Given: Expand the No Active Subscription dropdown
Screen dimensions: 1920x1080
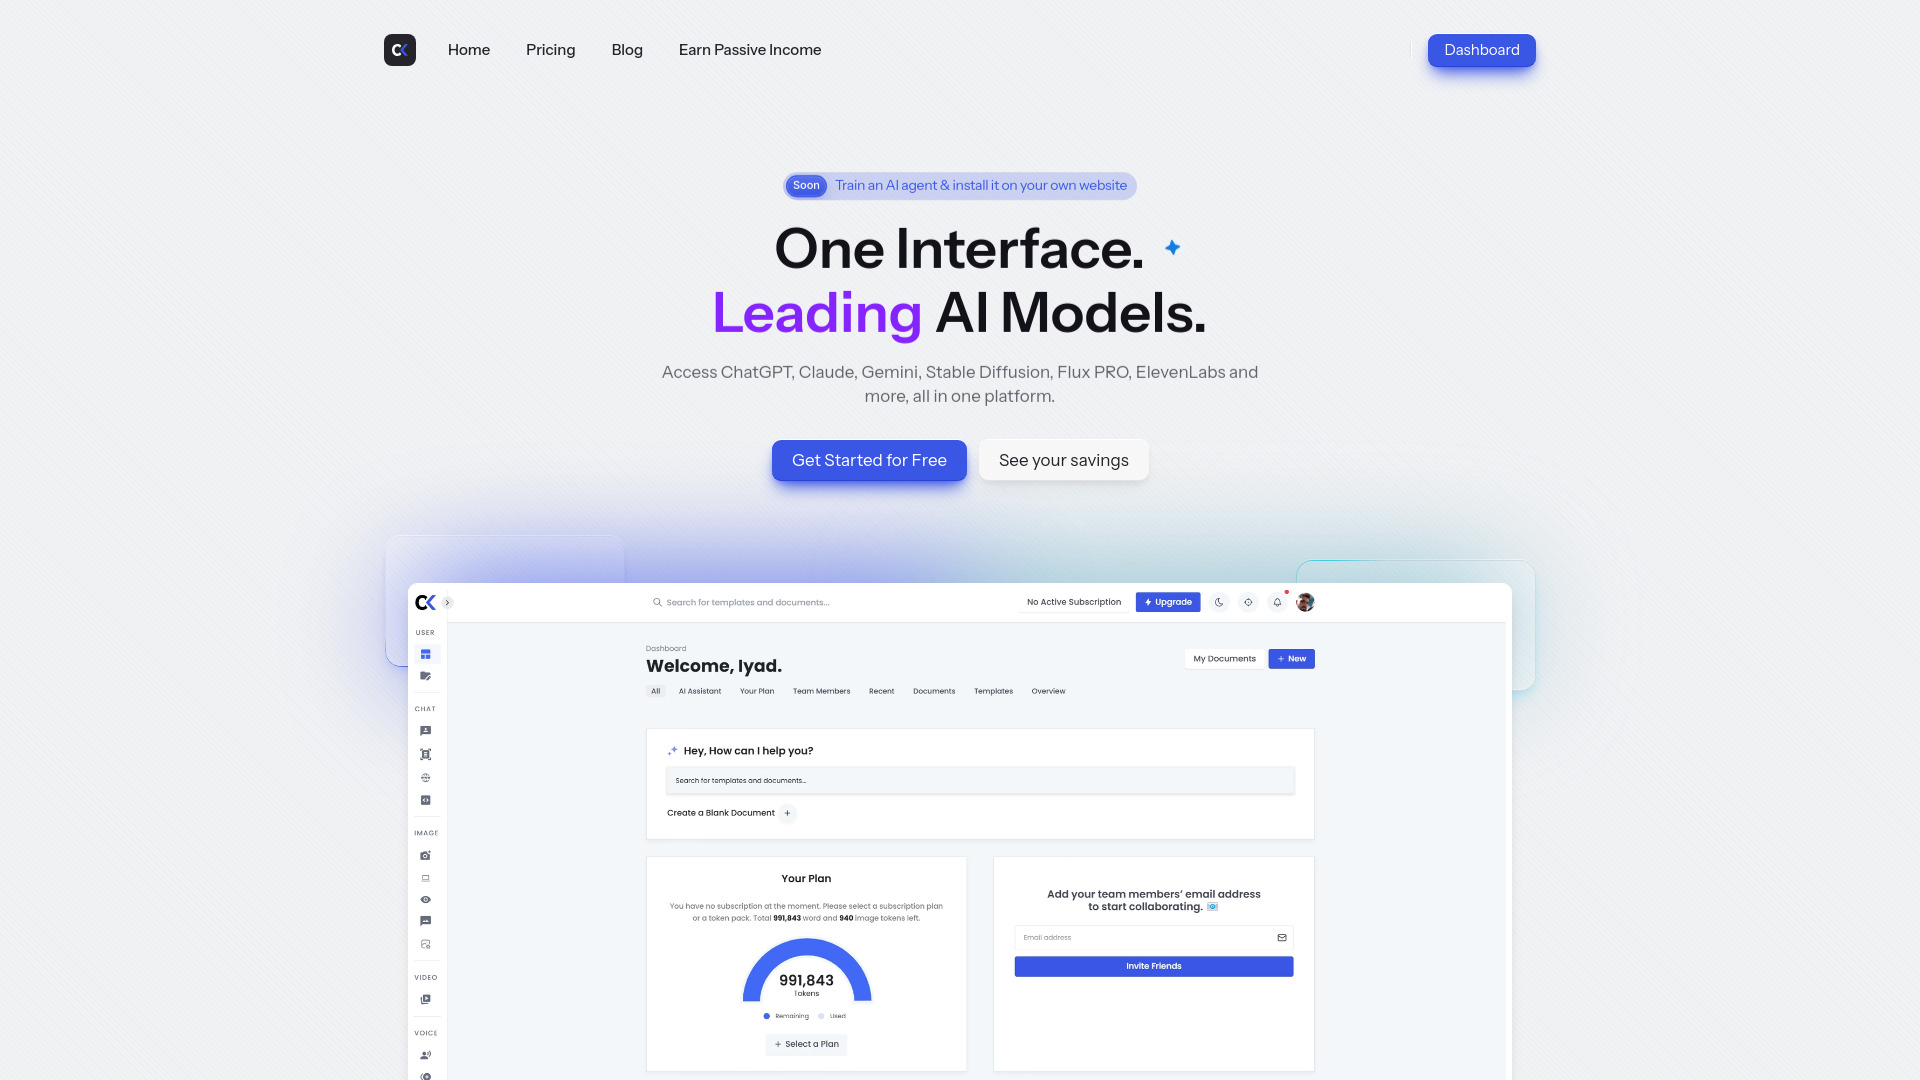Looking at the screenshot, I should click(1073, 603).
